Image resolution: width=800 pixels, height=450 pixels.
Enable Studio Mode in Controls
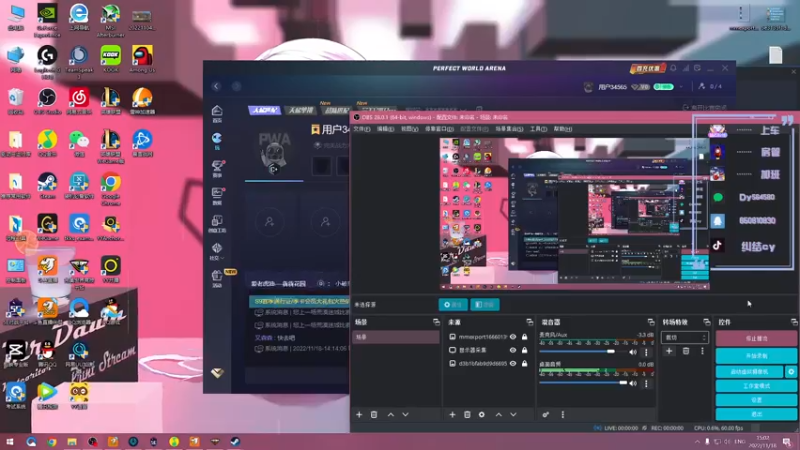pos(756,386)
